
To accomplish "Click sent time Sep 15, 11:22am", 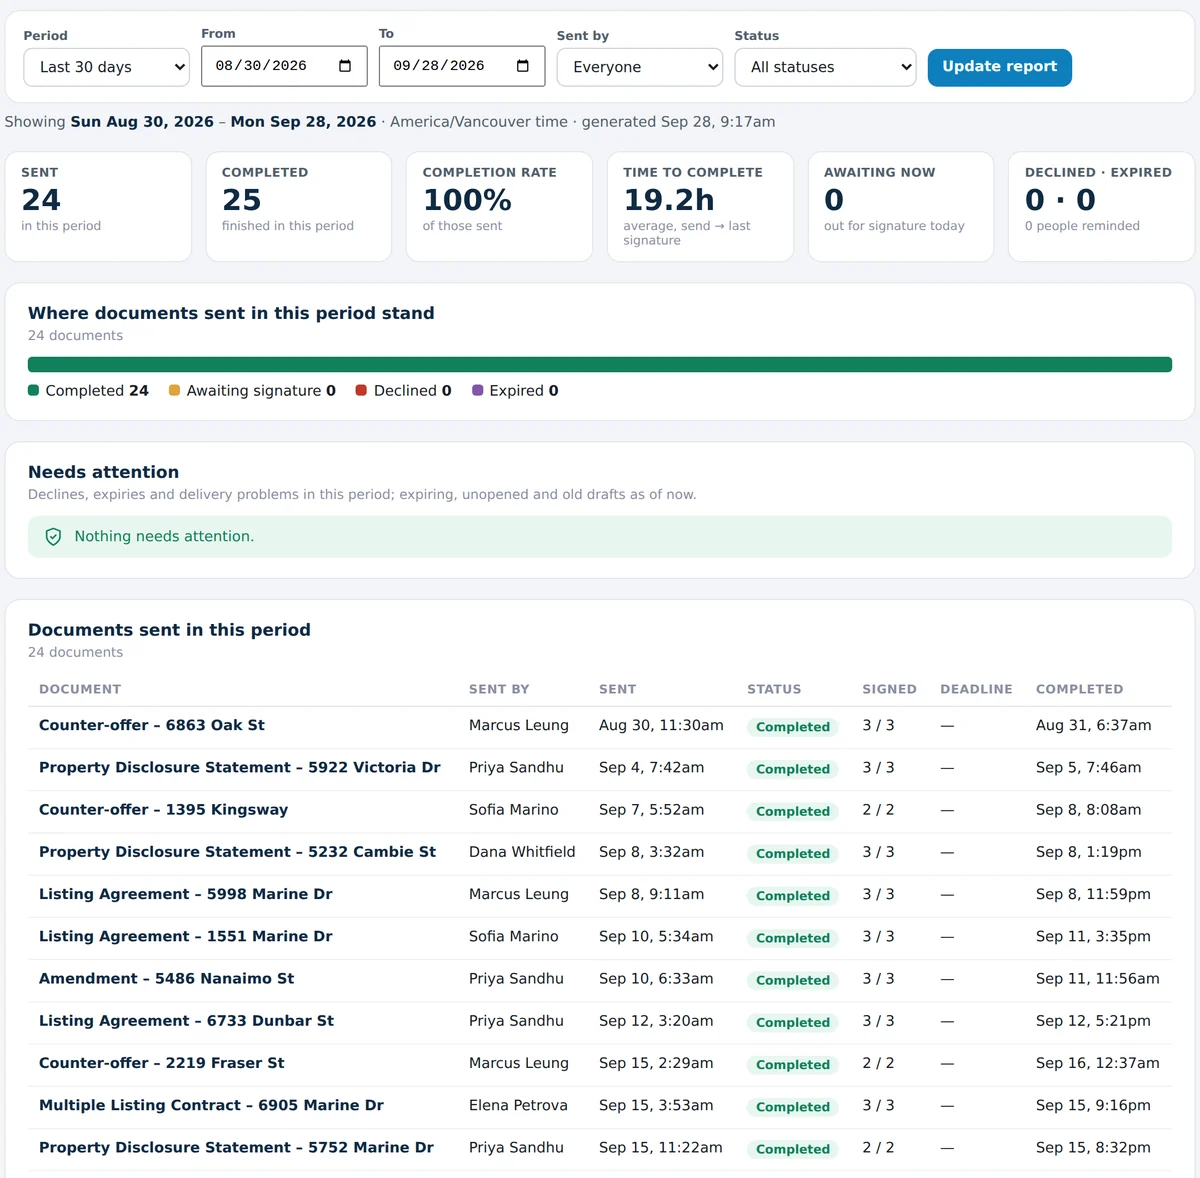I will (x=660, y=1148).
